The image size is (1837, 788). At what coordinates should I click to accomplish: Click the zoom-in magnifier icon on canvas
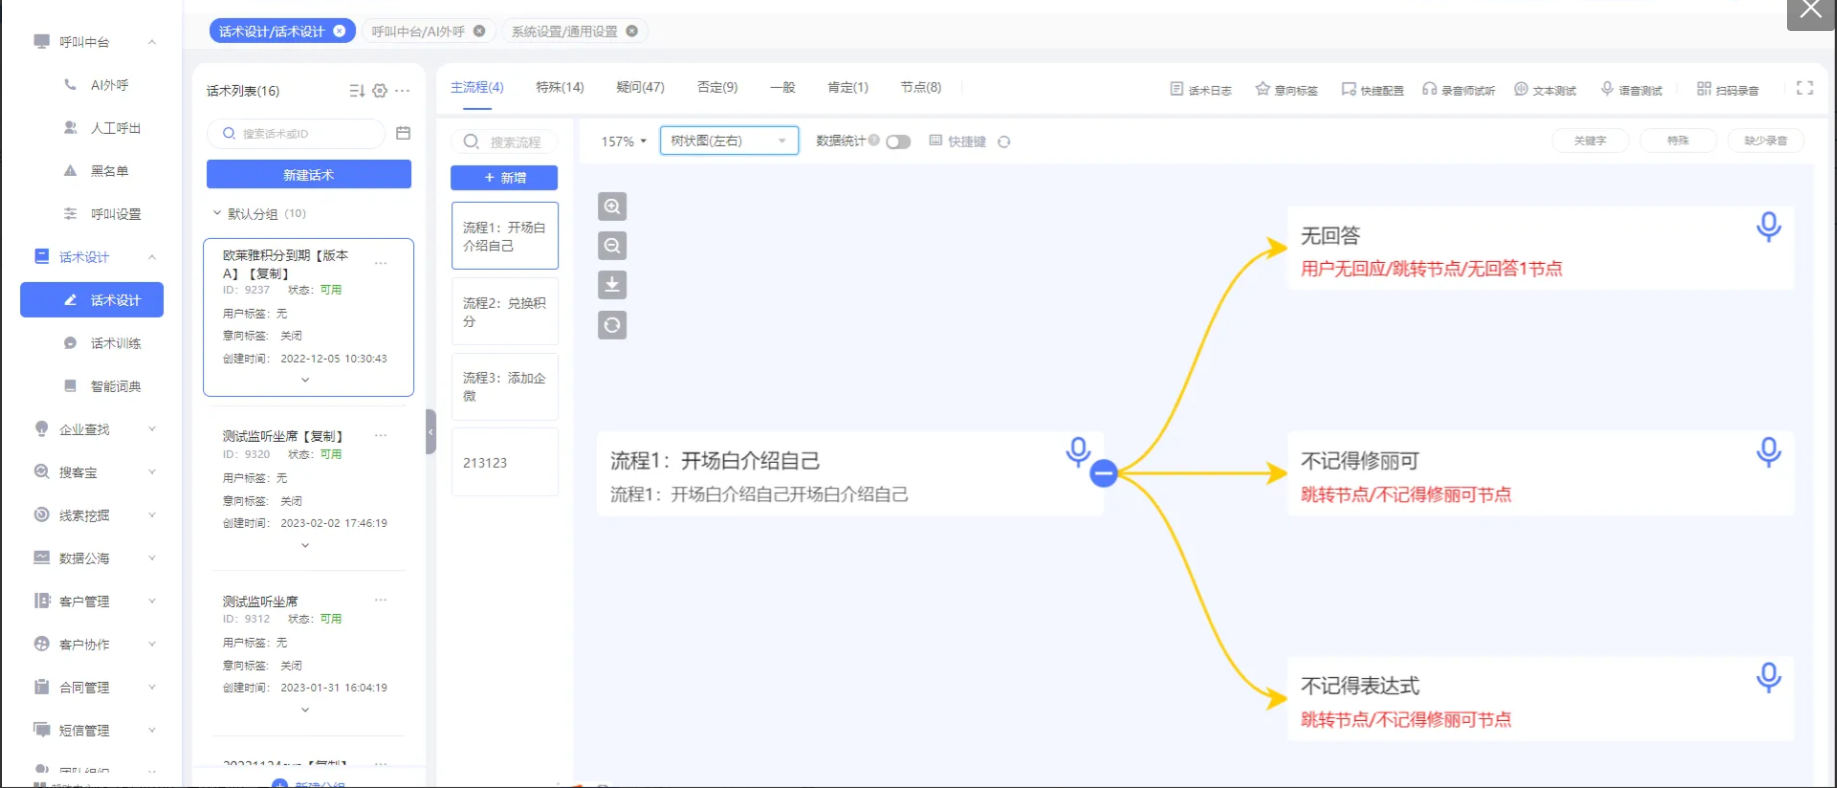pyautogui.click(x=612, y=207)
